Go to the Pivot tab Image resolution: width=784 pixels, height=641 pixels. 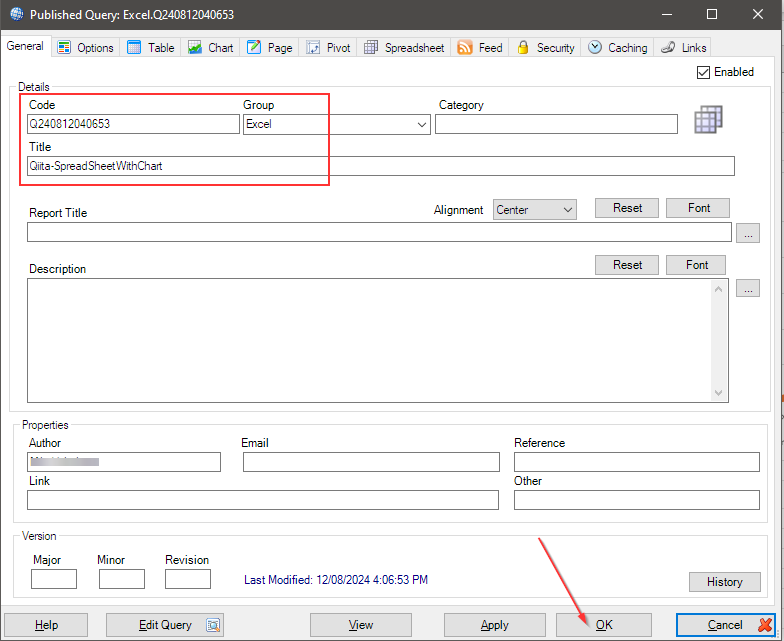pos(328,48)
